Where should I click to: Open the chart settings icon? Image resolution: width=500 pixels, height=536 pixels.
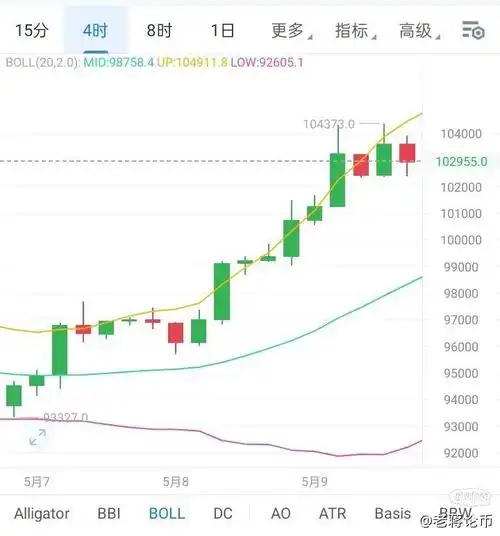click(473, 30)
